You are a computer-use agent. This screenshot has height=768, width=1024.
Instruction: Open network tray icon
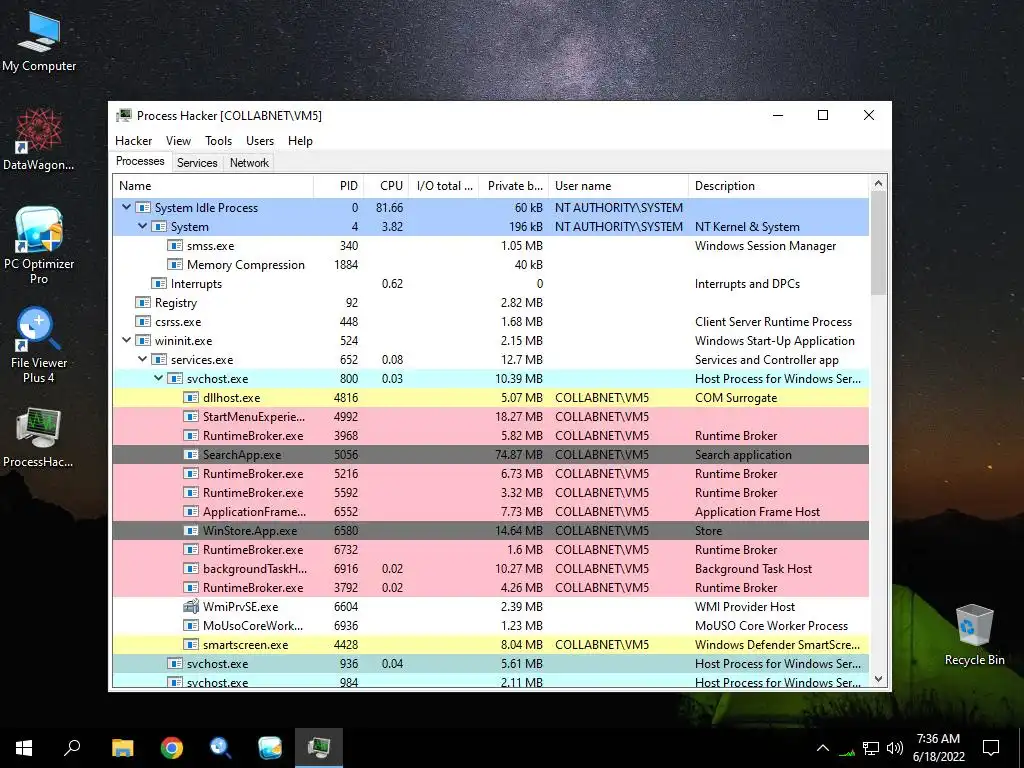871,748
